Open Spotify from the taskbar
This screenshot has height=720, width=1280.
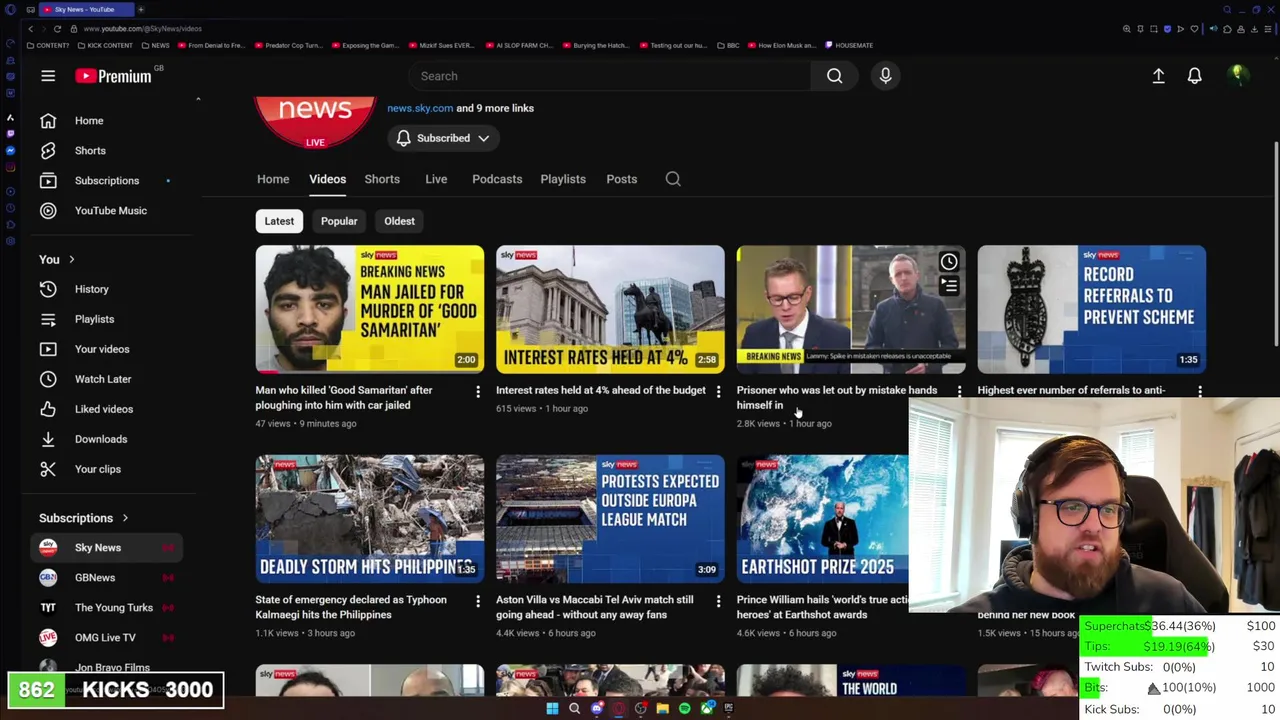(684, 708)
